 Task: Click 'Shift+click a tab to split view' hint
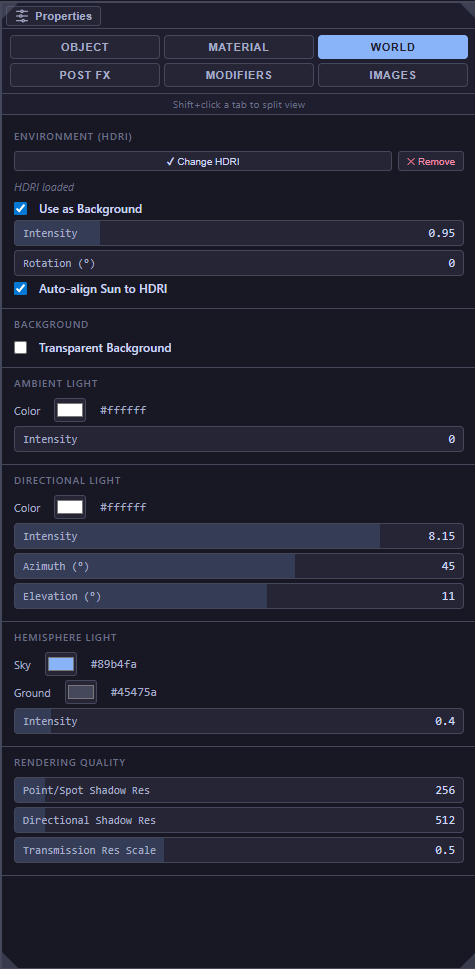coord(238,105)
